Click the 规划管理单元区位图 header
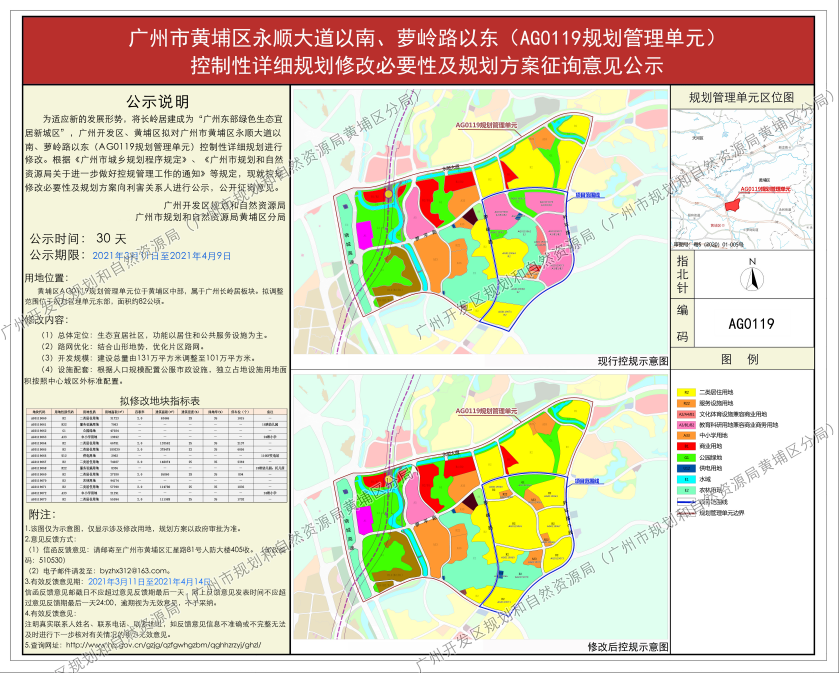 tap(742, 98)
